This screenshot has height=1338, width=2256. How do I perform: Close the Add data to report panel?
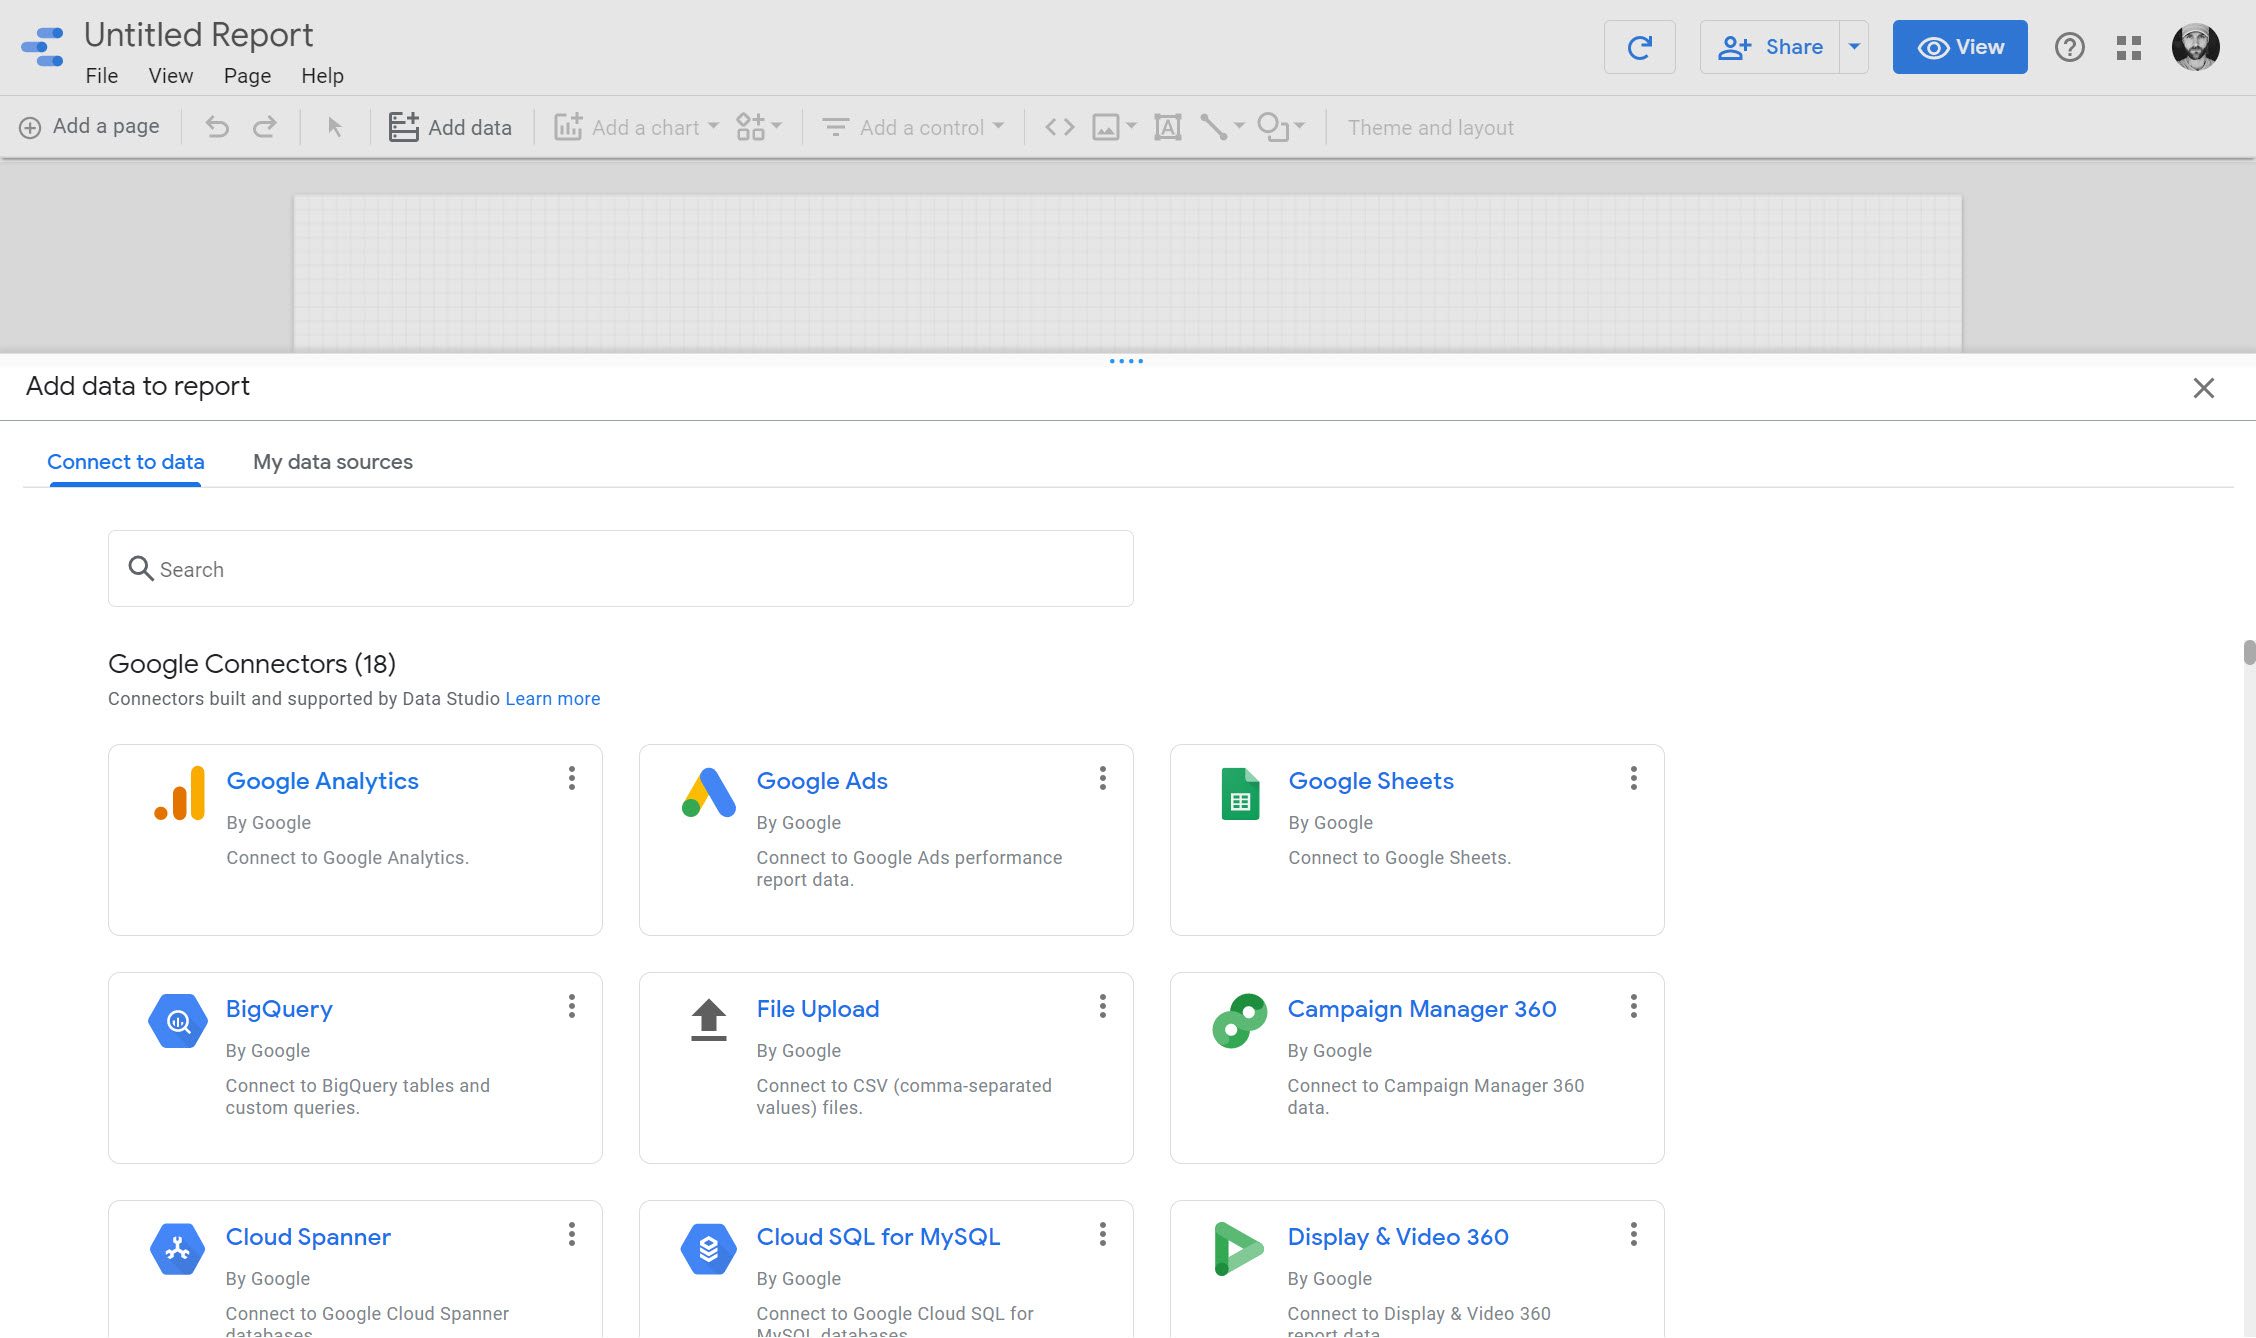pos(2203,388)
